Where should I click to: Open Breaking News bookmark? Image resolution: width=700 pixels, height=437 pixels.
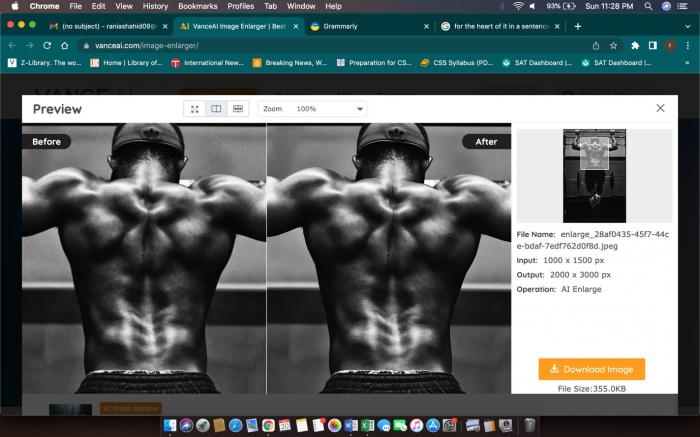[290, 63]
